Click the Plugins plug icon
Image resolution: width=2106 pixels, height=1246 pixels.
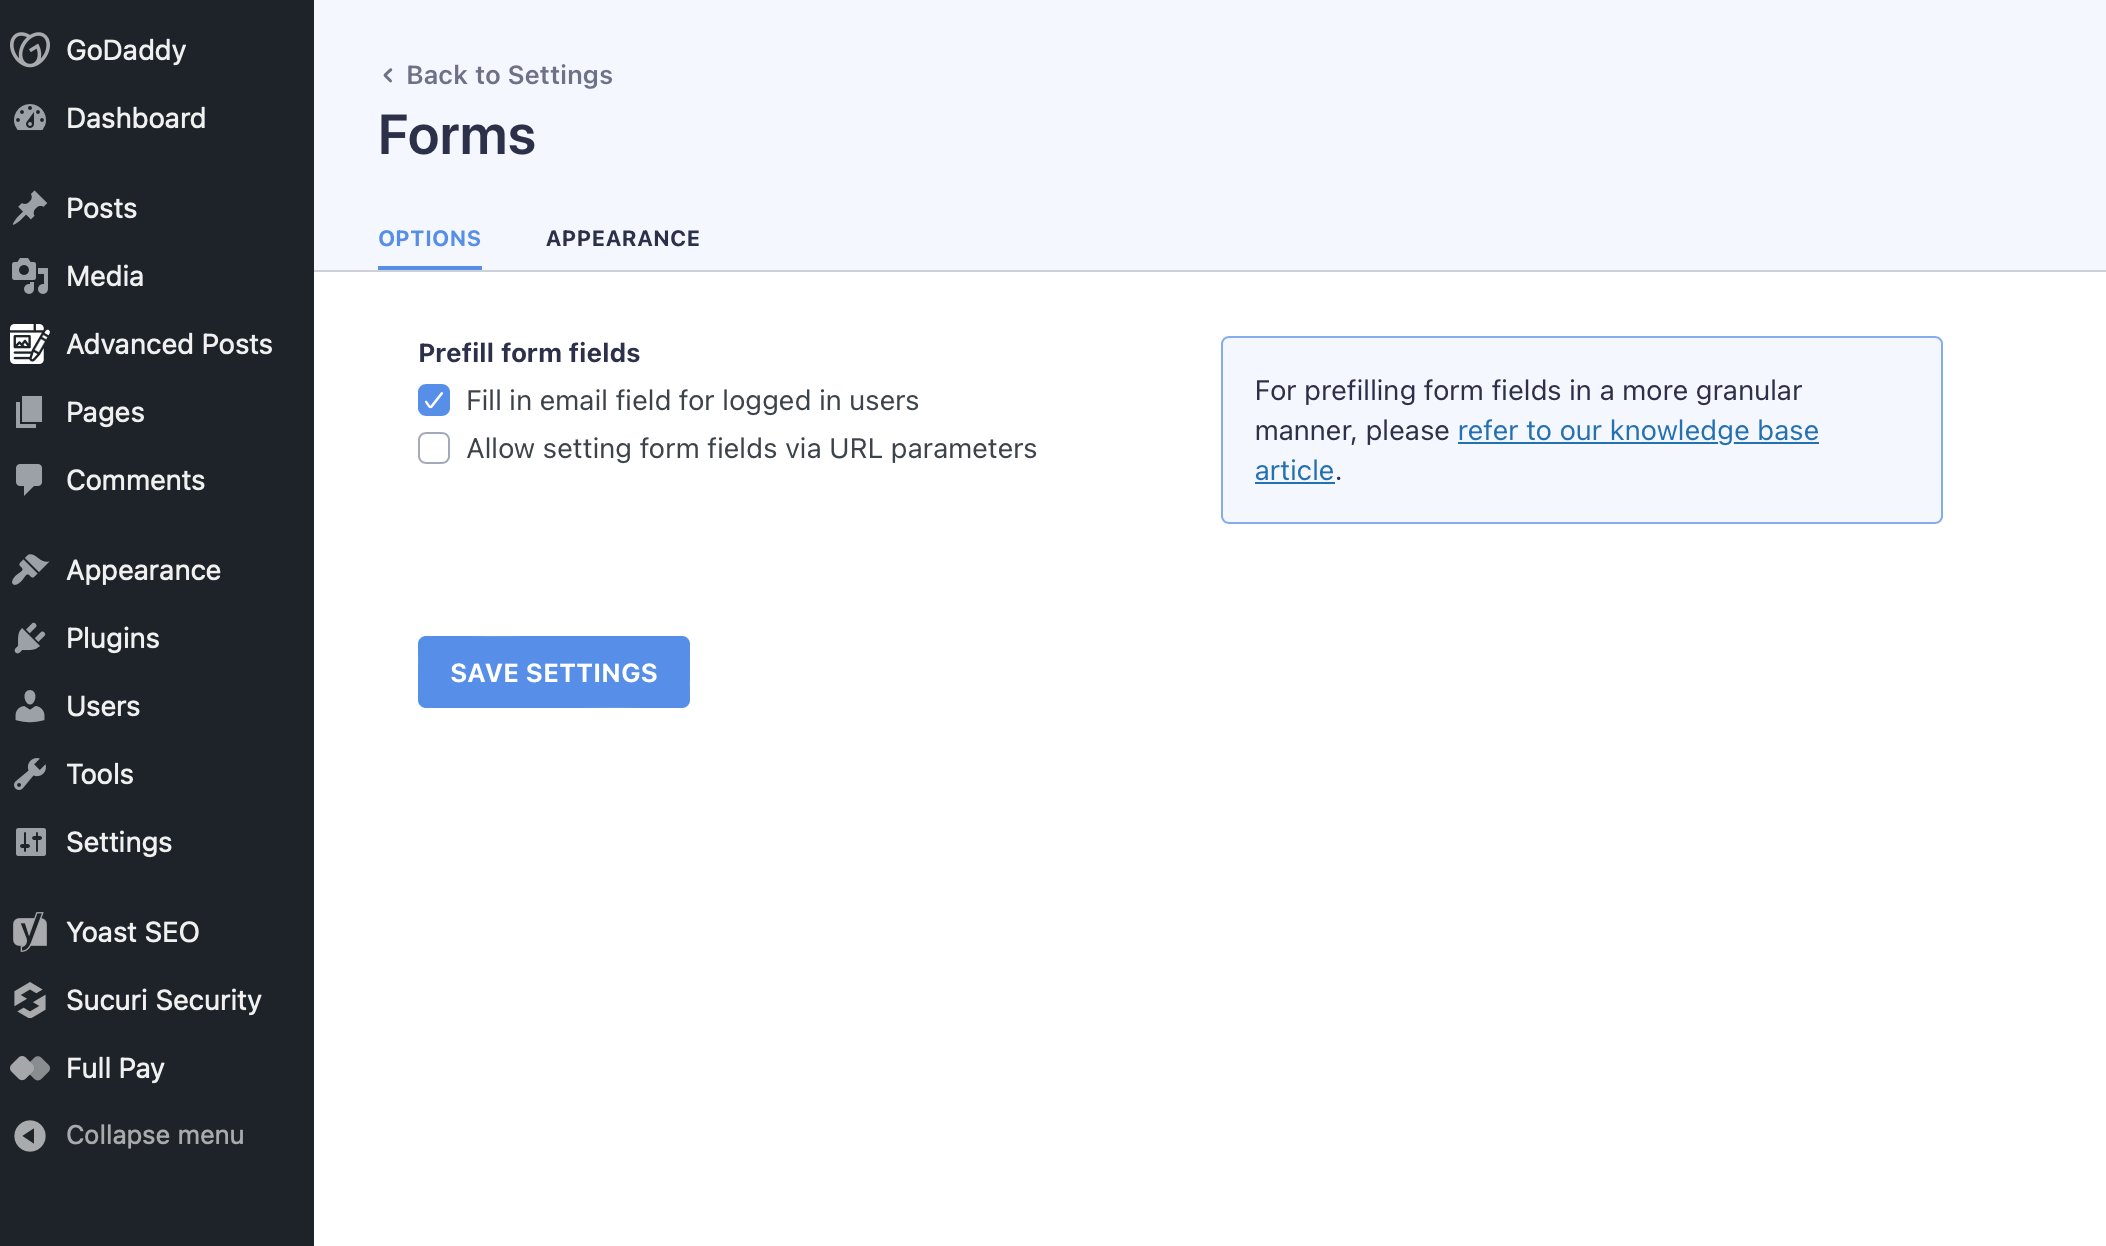pos(30,638)
